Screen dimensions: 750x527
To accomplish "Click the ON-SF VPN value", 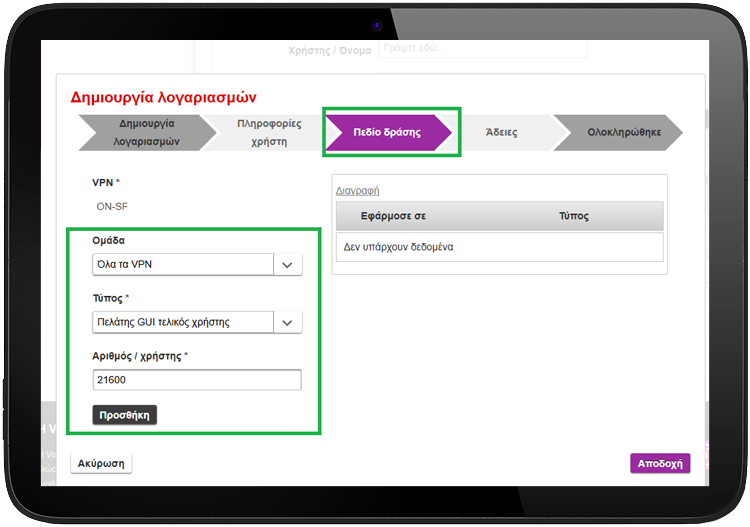I will coord(112,207).
